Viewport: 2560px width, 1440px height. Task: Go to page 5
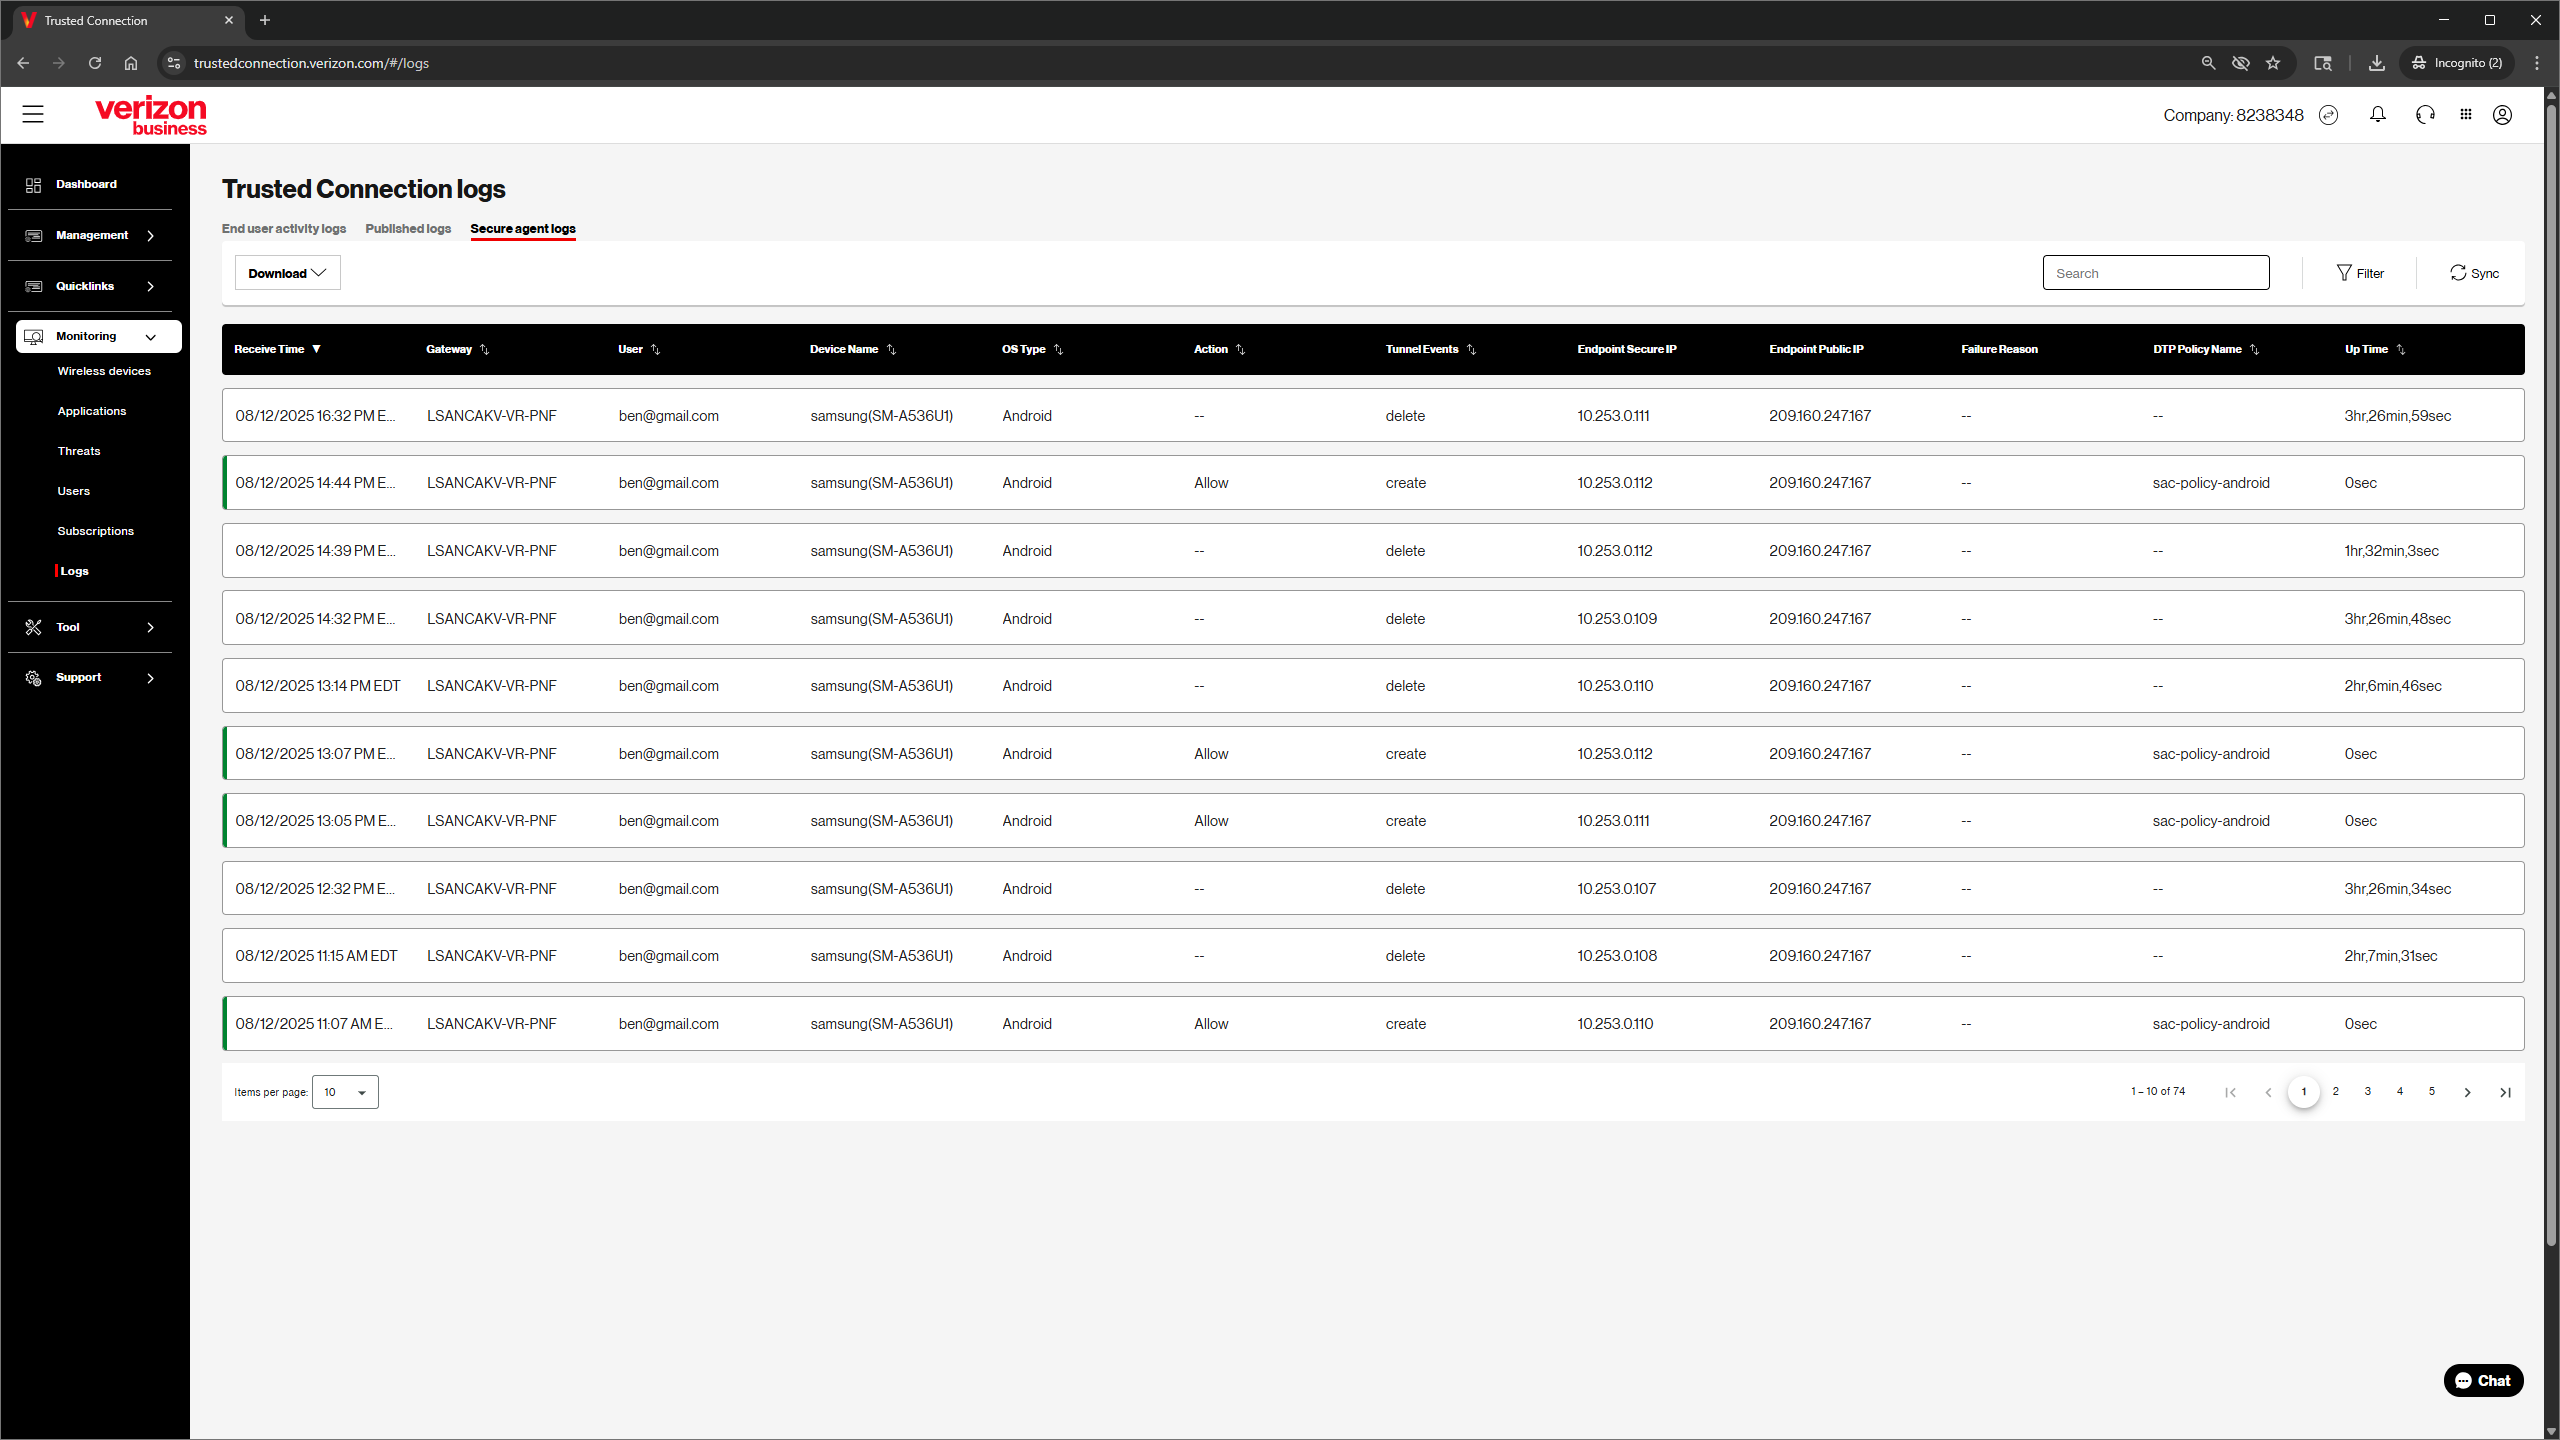(x=2432, y=1092)
